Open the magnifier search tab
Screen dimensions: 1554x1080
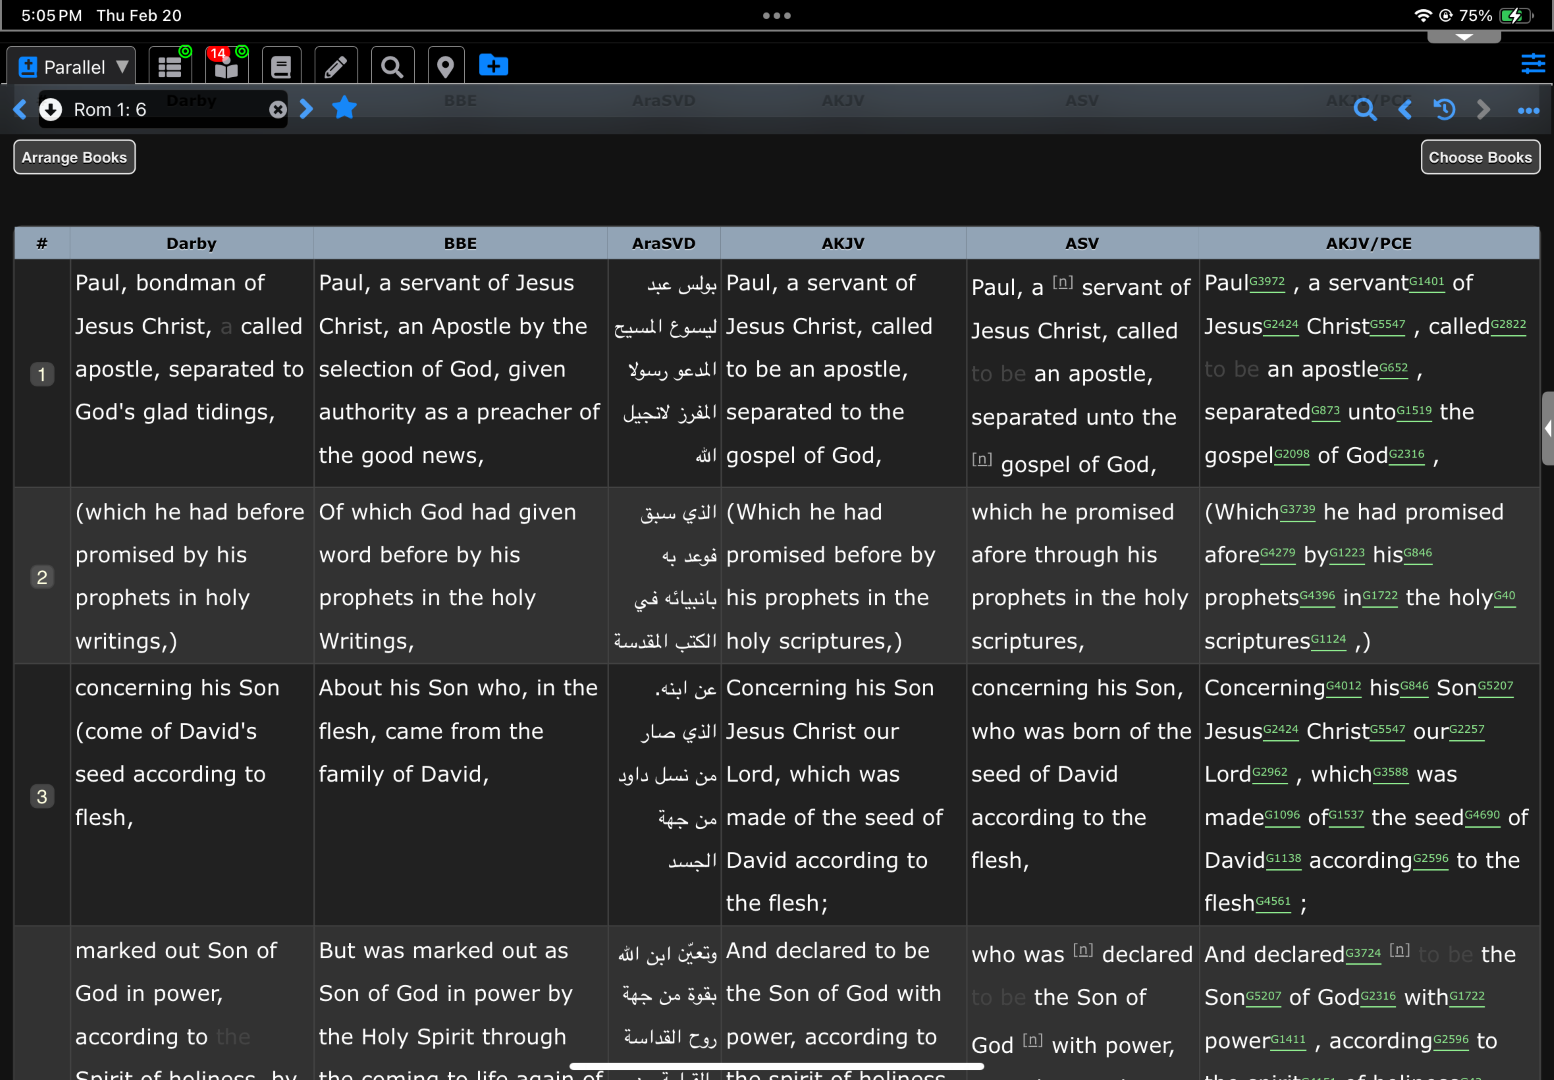[392, 67]
